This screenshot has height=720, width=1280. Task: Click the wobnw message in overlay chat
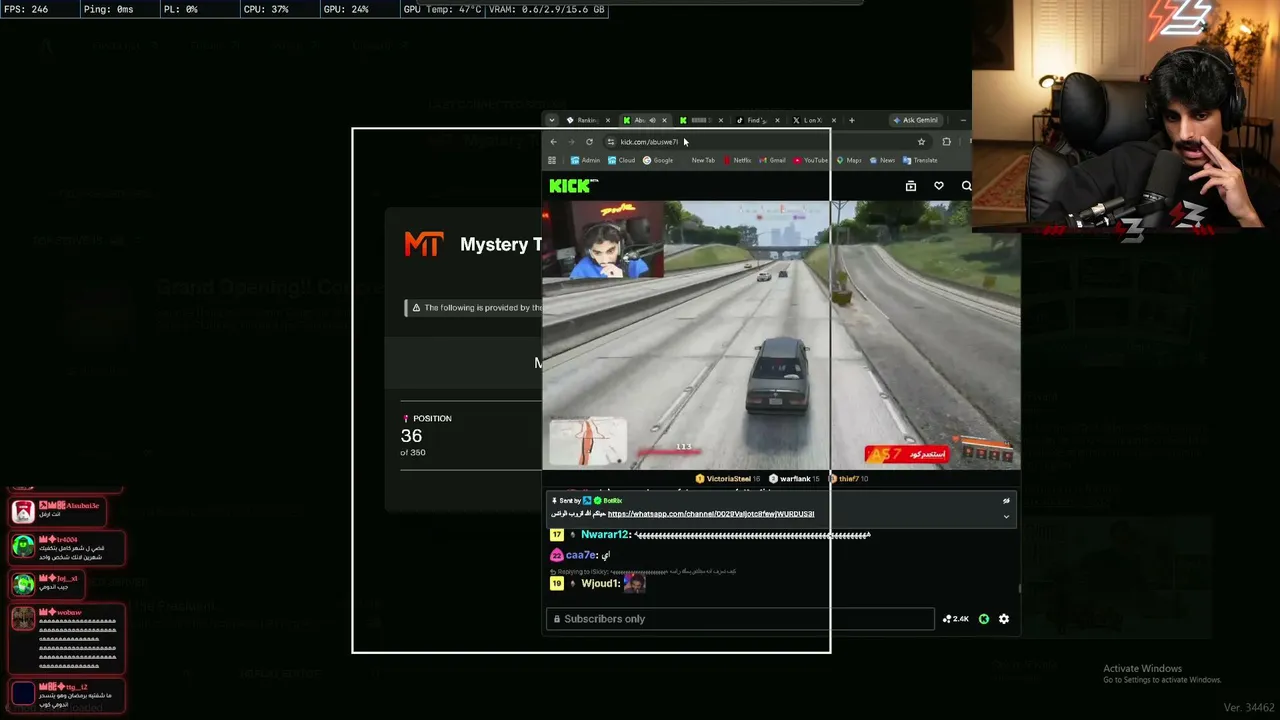[x=68, y=638]
